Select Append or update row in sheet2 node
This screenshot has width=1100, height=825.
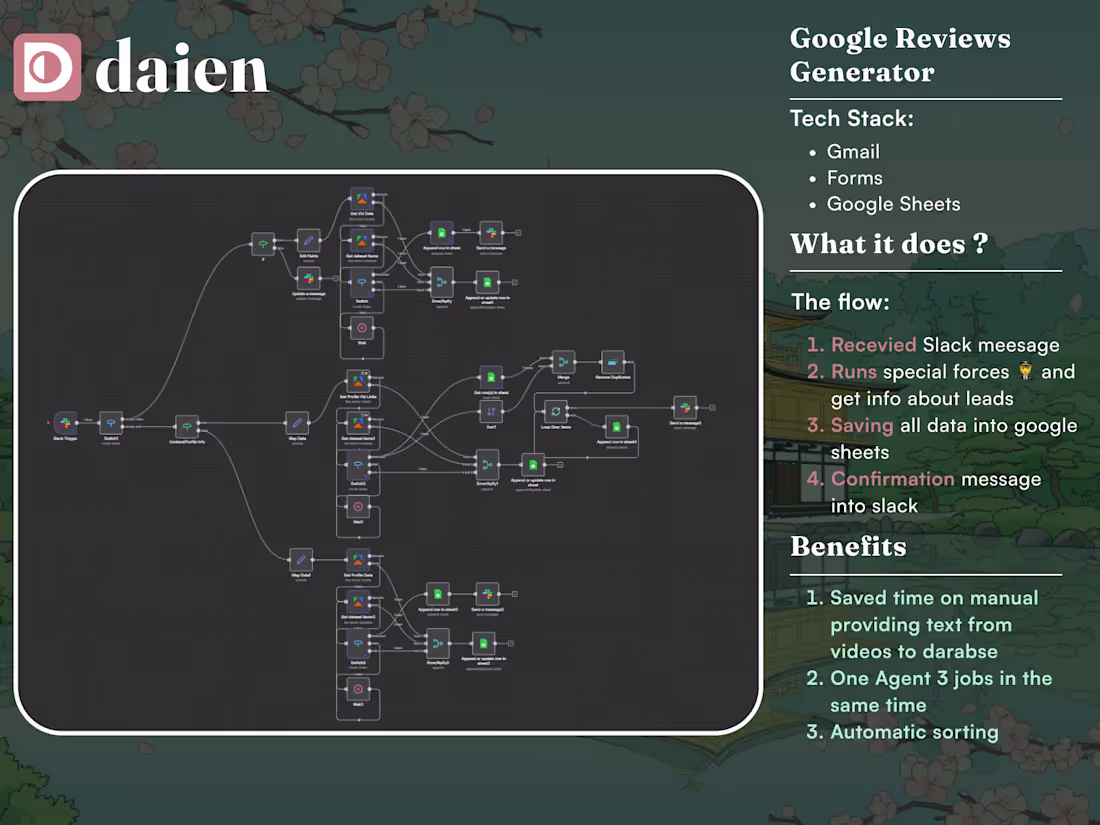pos(483,643)
